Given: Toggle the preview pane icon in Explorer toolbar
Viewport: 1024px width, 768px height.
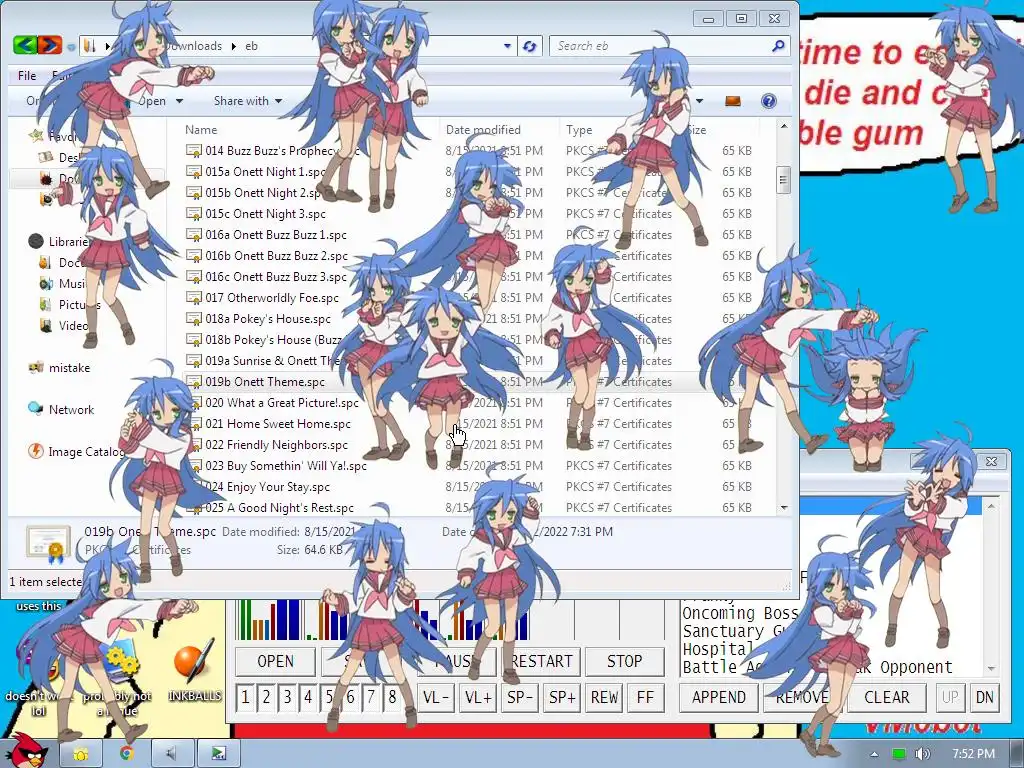Looking at the screenshot, I should (733, 101).
